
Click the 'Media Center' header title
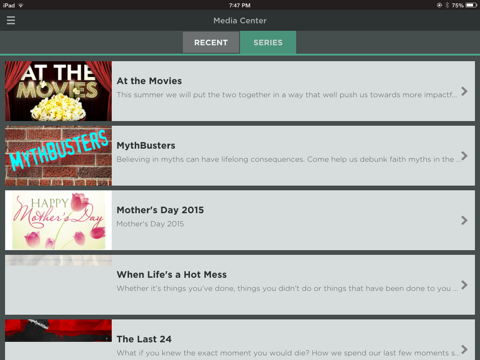tap(240, 21)
